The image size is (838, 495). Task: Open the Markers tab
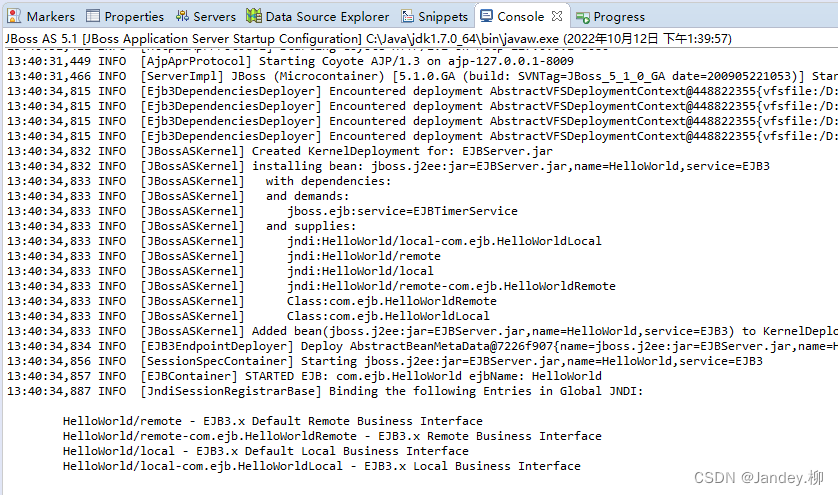(41, 17)
